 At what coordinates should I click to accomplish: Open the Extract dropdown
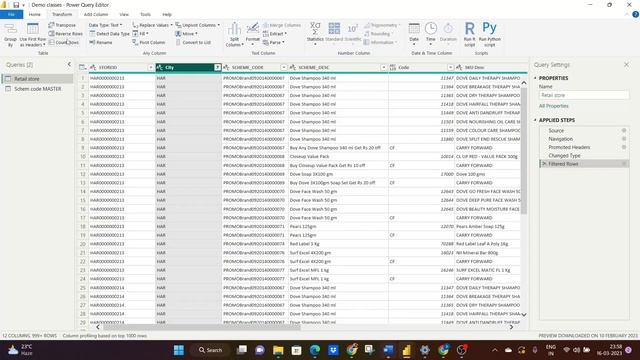point(275,34)
